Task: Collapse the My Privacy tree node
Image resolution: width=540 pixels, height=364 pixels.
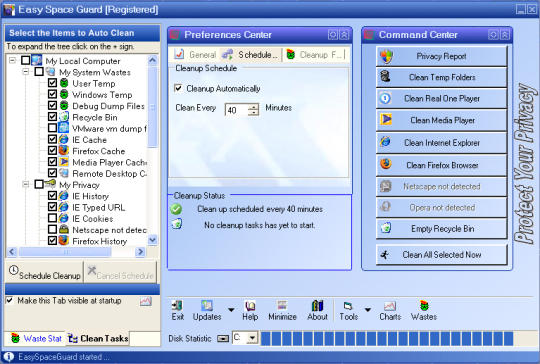Action: click(x=26, y=185)
